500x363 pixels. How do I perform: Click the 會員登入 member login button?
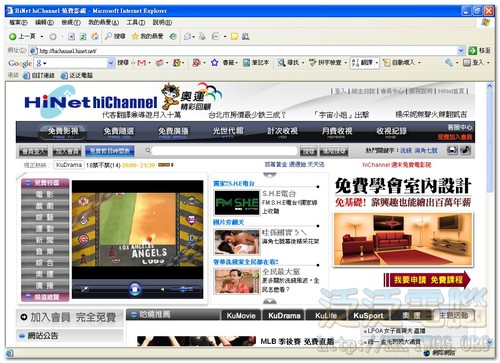(x=33, y=151)
